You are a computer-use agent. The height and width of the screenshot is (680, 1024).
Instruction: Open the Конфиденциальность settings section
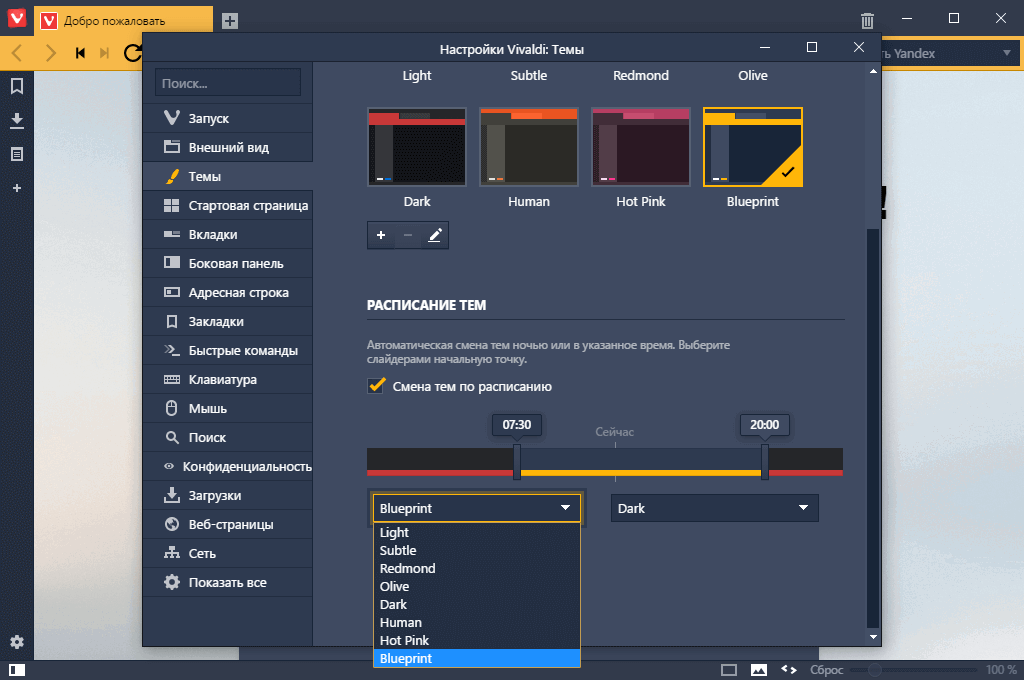point(228,466)
